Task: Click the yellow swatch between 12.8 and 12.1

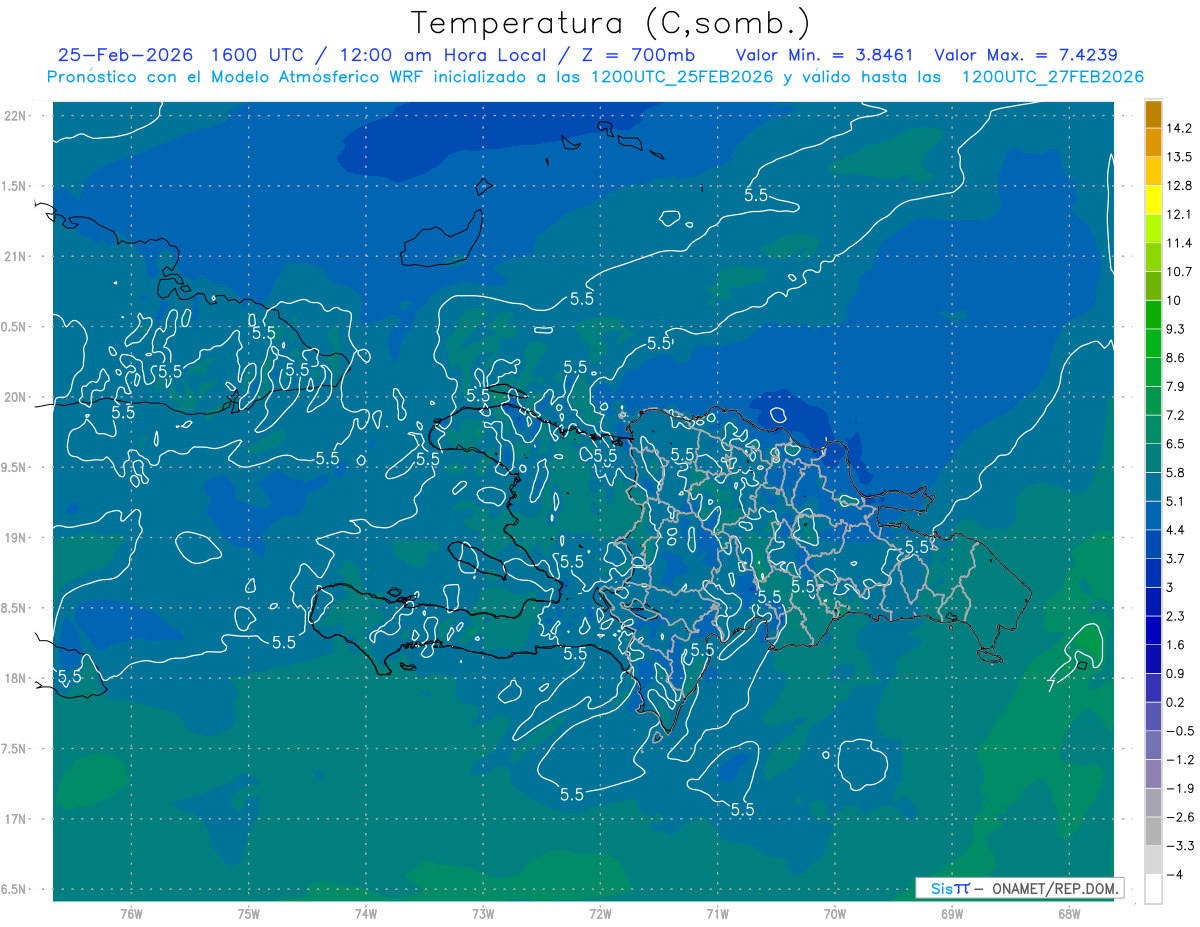Action: click(1153, 200)
